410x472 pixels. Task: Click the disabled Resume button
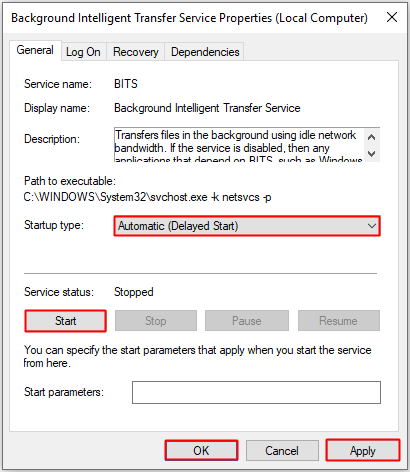pyautogui.click(x=339, y=321)
